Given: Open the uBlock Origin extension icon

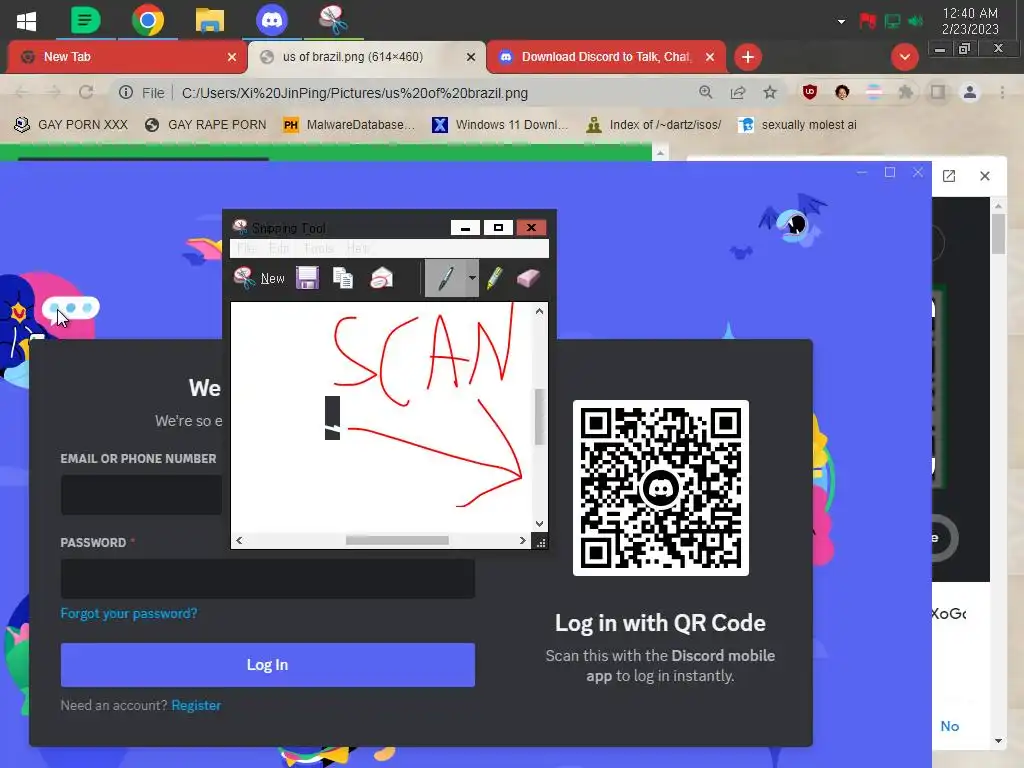Looking at the screenshot, I should [x=810, y=93].
